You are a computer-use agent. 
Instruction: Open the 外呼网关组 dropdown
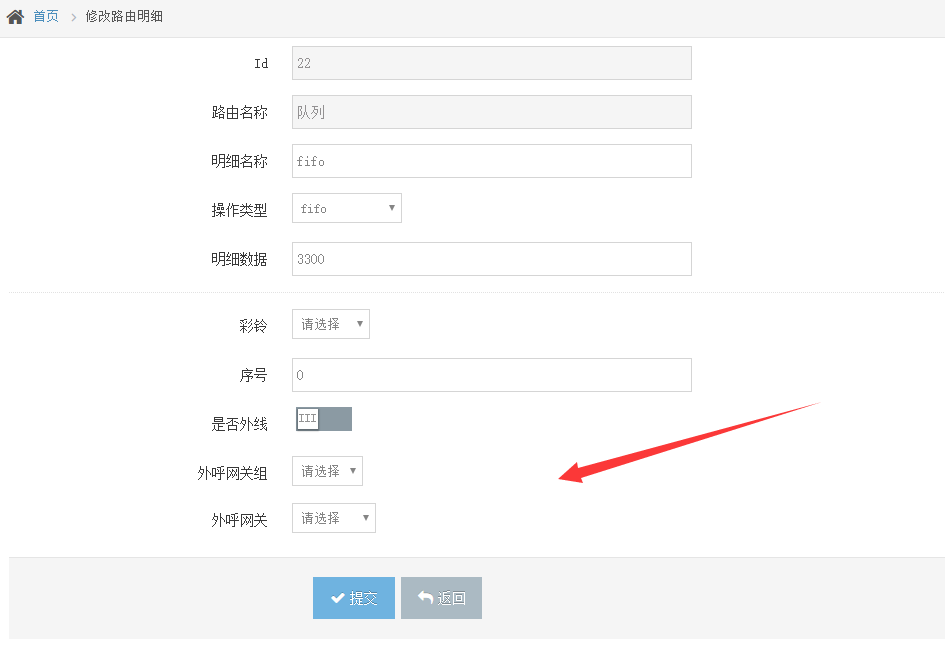327,471
